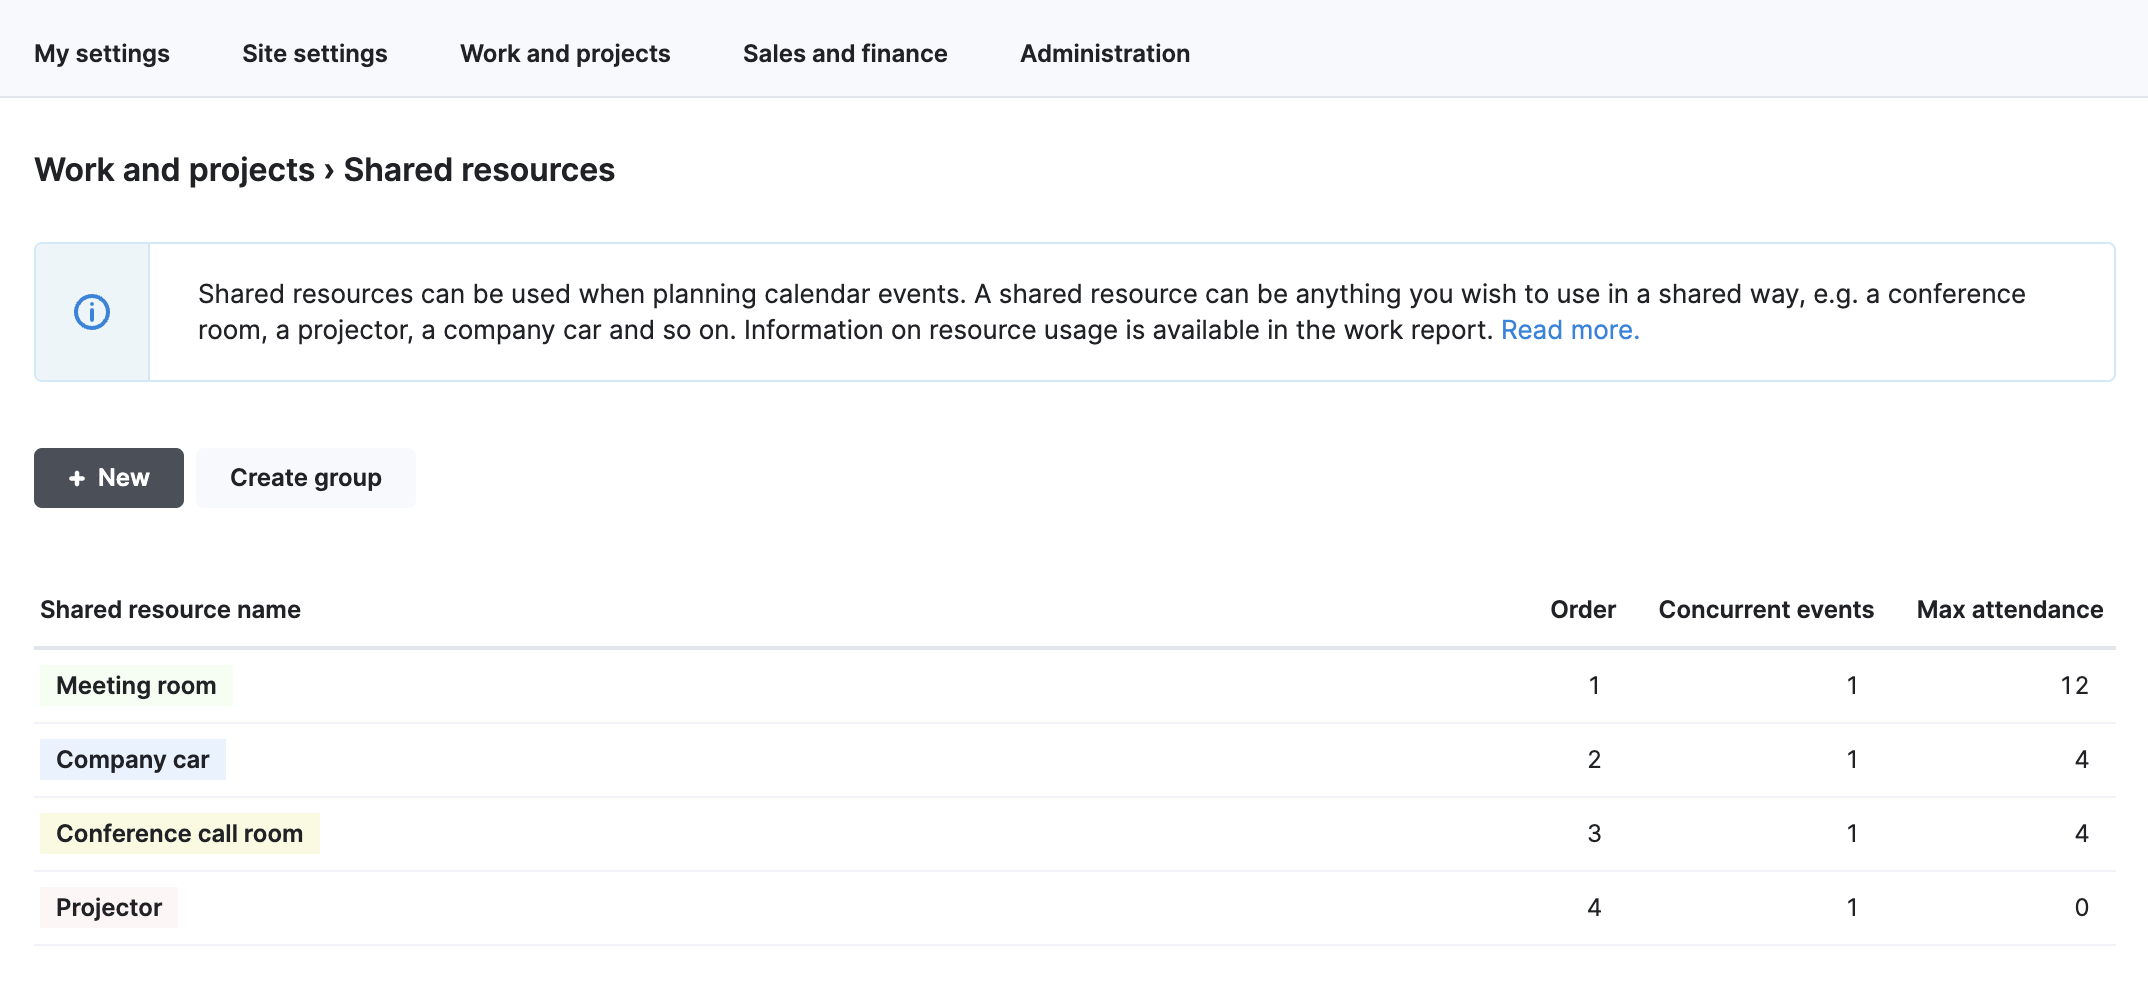Click the Concurrent events column header
Viewport: 2148px width, 986px height.
coord(1766,610)
